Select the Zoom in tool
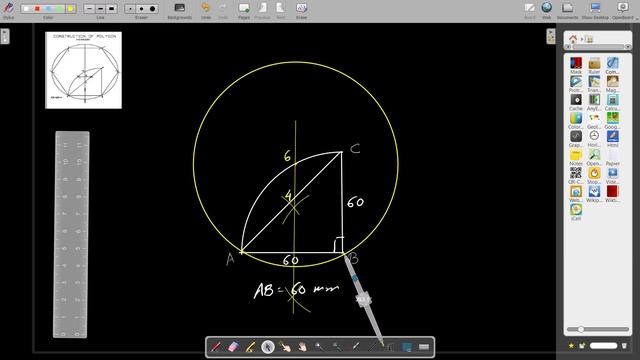 coord(320,347)
